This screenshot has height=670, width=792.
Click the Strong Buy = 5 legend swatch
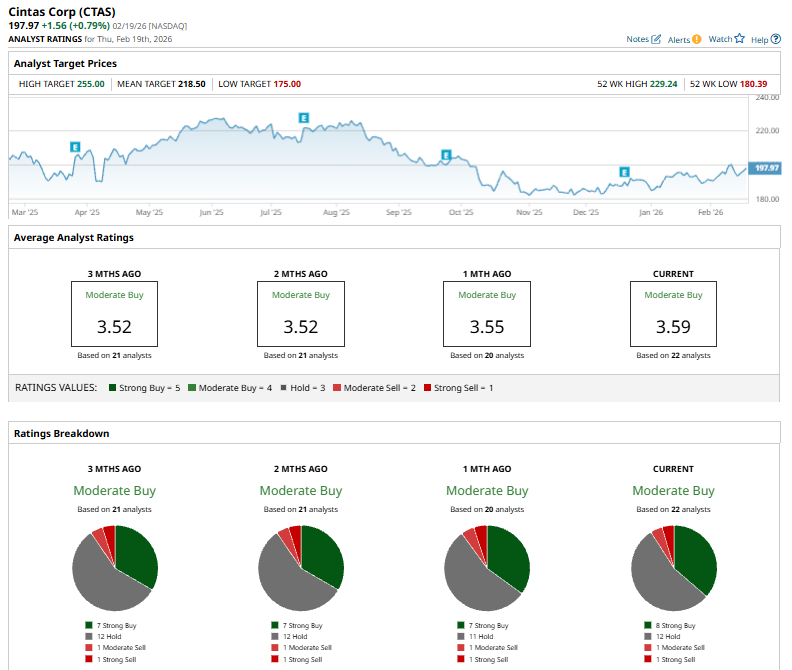click(x=114, y=387)
